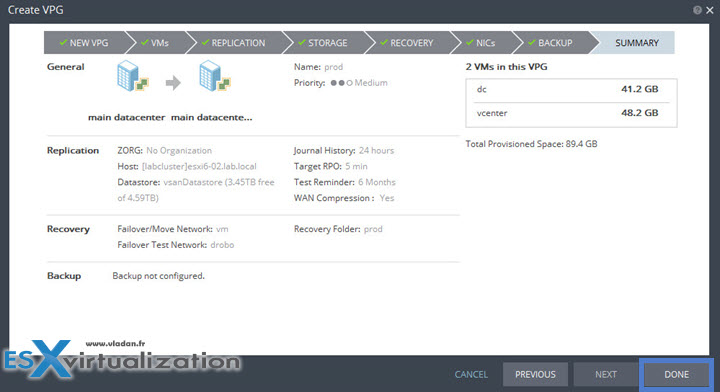Click the Test Reminder 6 Months value
720x392 pixels.
click(x=377, y=182)
